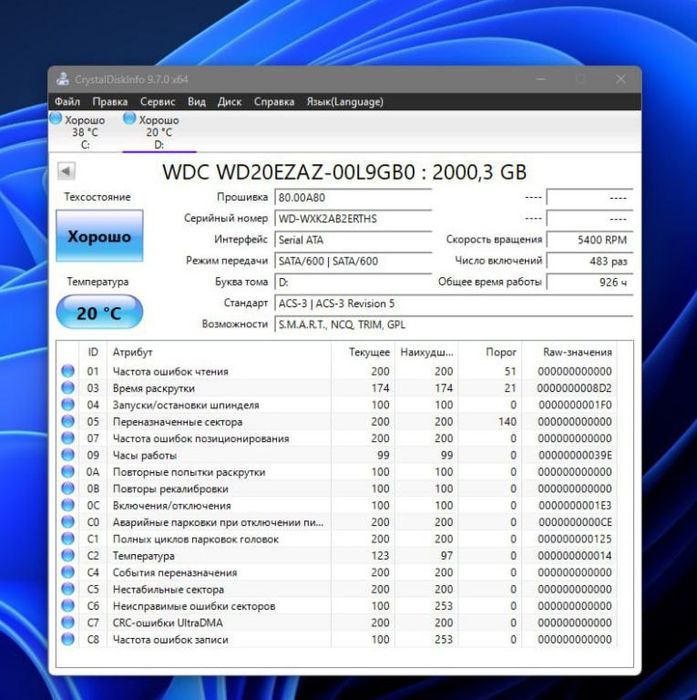Click the status icon for Нестабильные сектора
Screen dimensions: 697x700
click(x=68, y=589)
